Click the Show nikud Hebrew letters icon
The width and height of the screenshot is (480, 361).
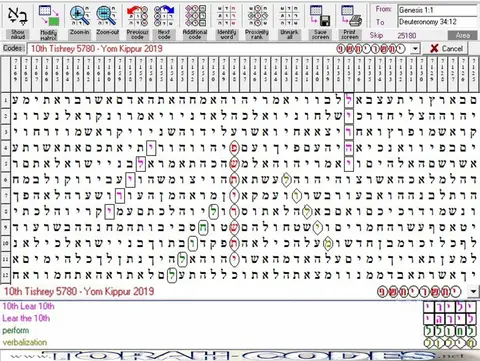pyautogui.click(x=18, y=16)
